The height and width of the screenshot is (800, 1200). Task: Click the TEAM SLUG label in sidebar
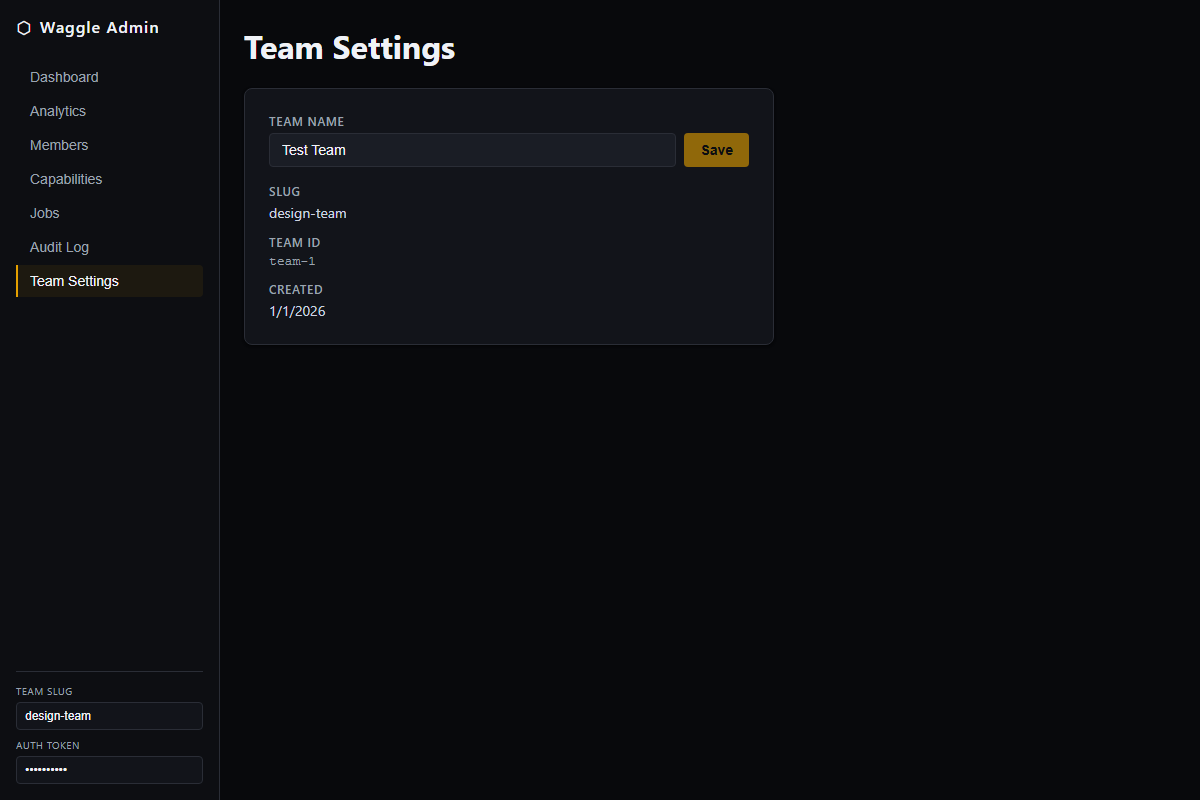44,691
